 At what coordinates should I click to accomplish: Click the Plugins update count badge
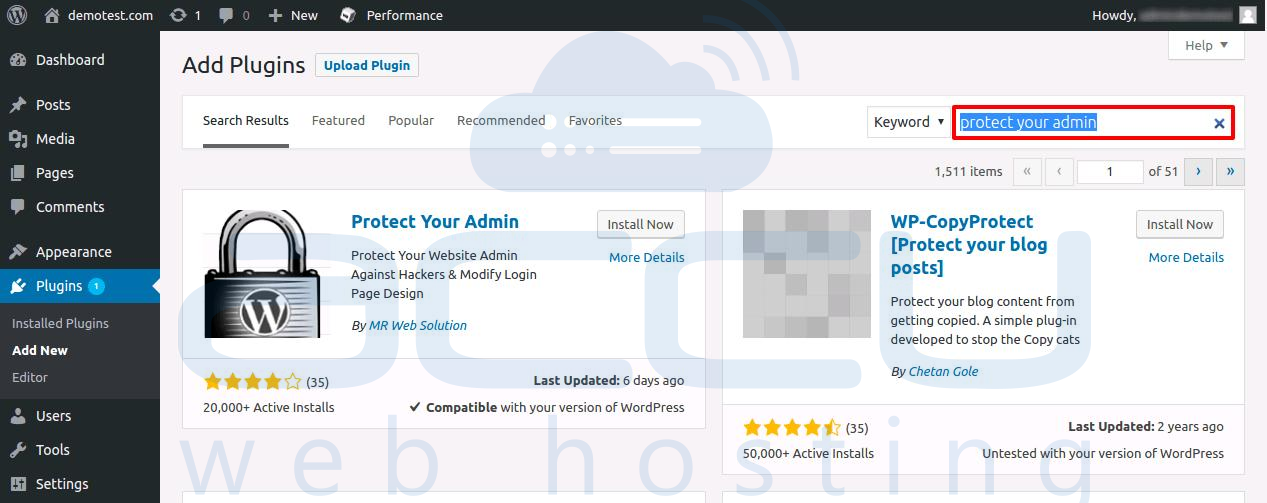(x=96, y=286)
